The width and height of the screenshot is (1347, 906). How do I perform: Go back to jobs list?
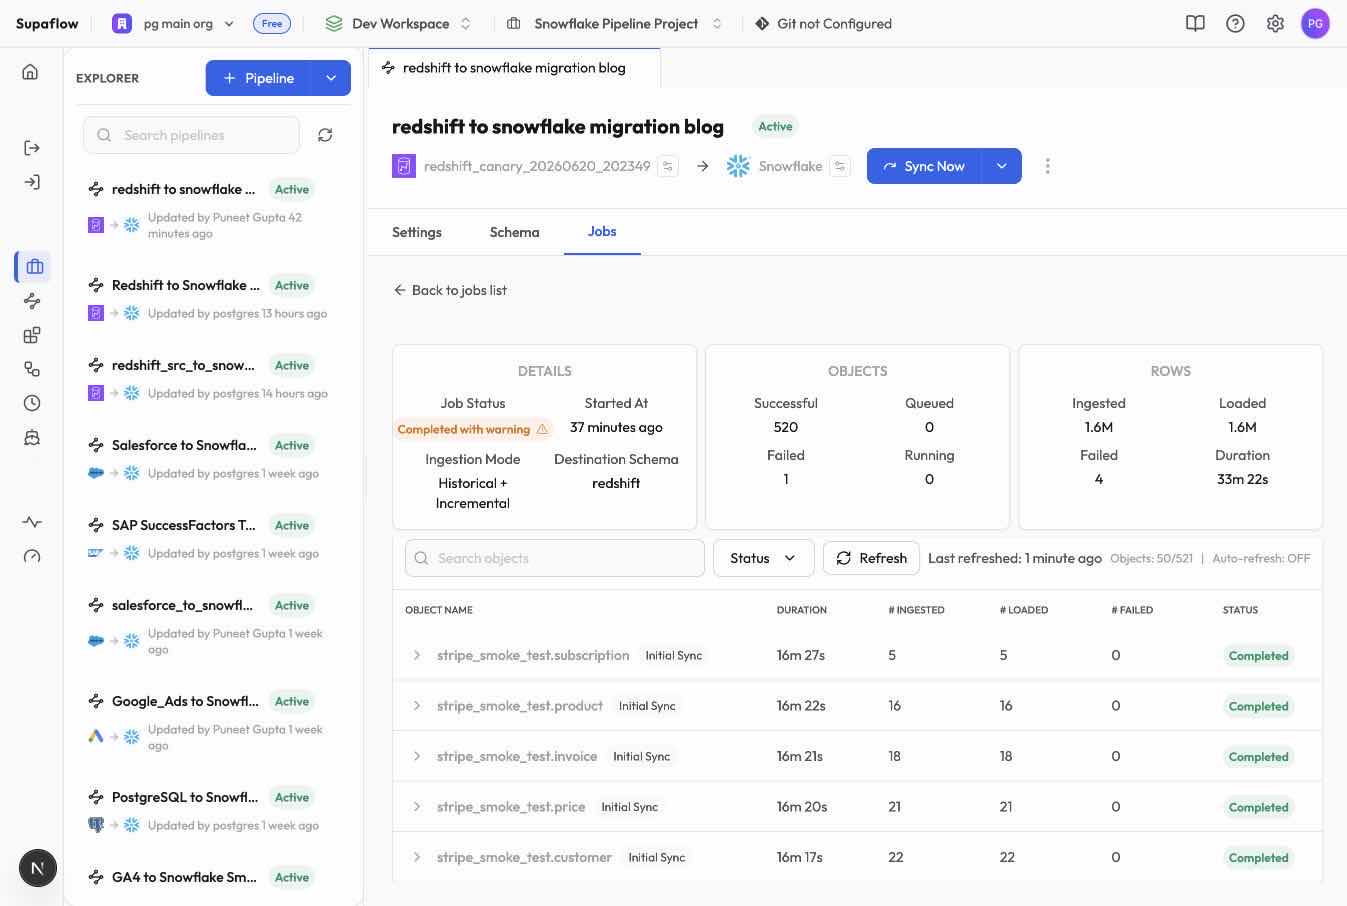450,290
